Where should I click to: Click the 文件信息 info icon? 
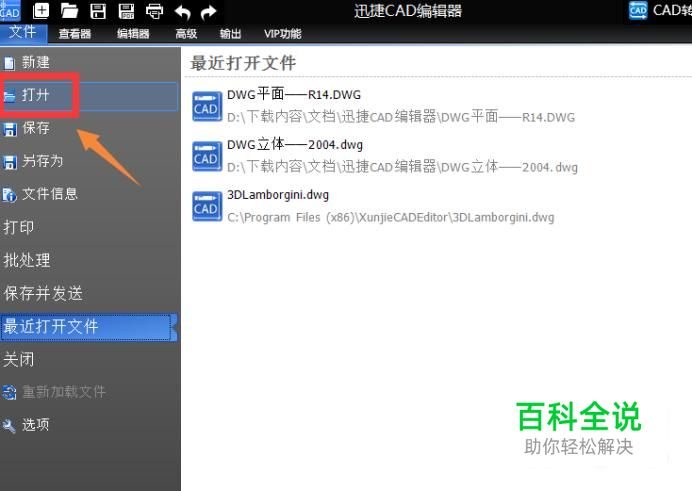[x=9, y=195]
